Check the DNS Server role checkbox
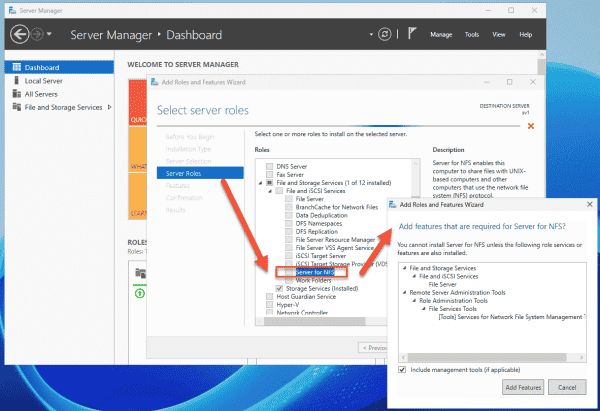This screenshot has height=411, width=600. click(x=269, y=166)
